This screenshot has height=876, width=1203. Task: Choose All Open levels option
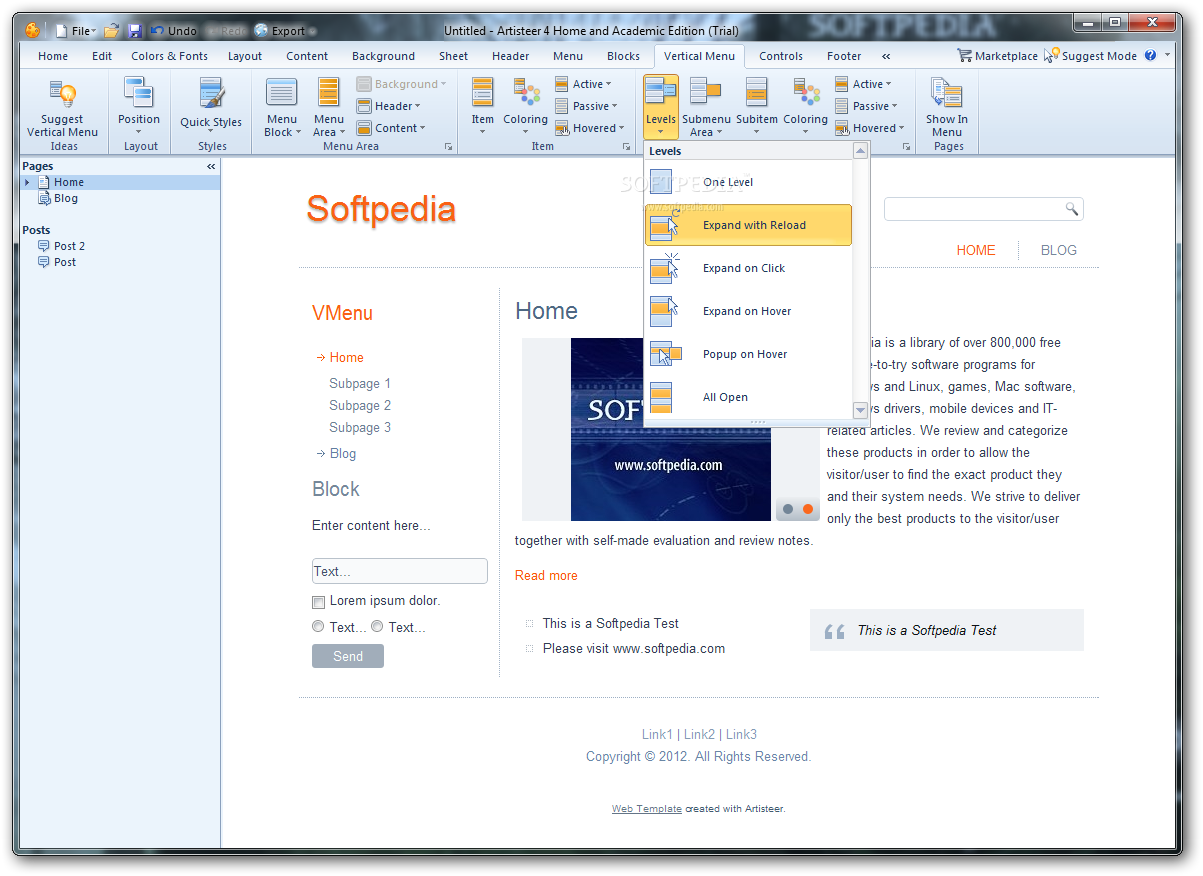coord(748,397)
